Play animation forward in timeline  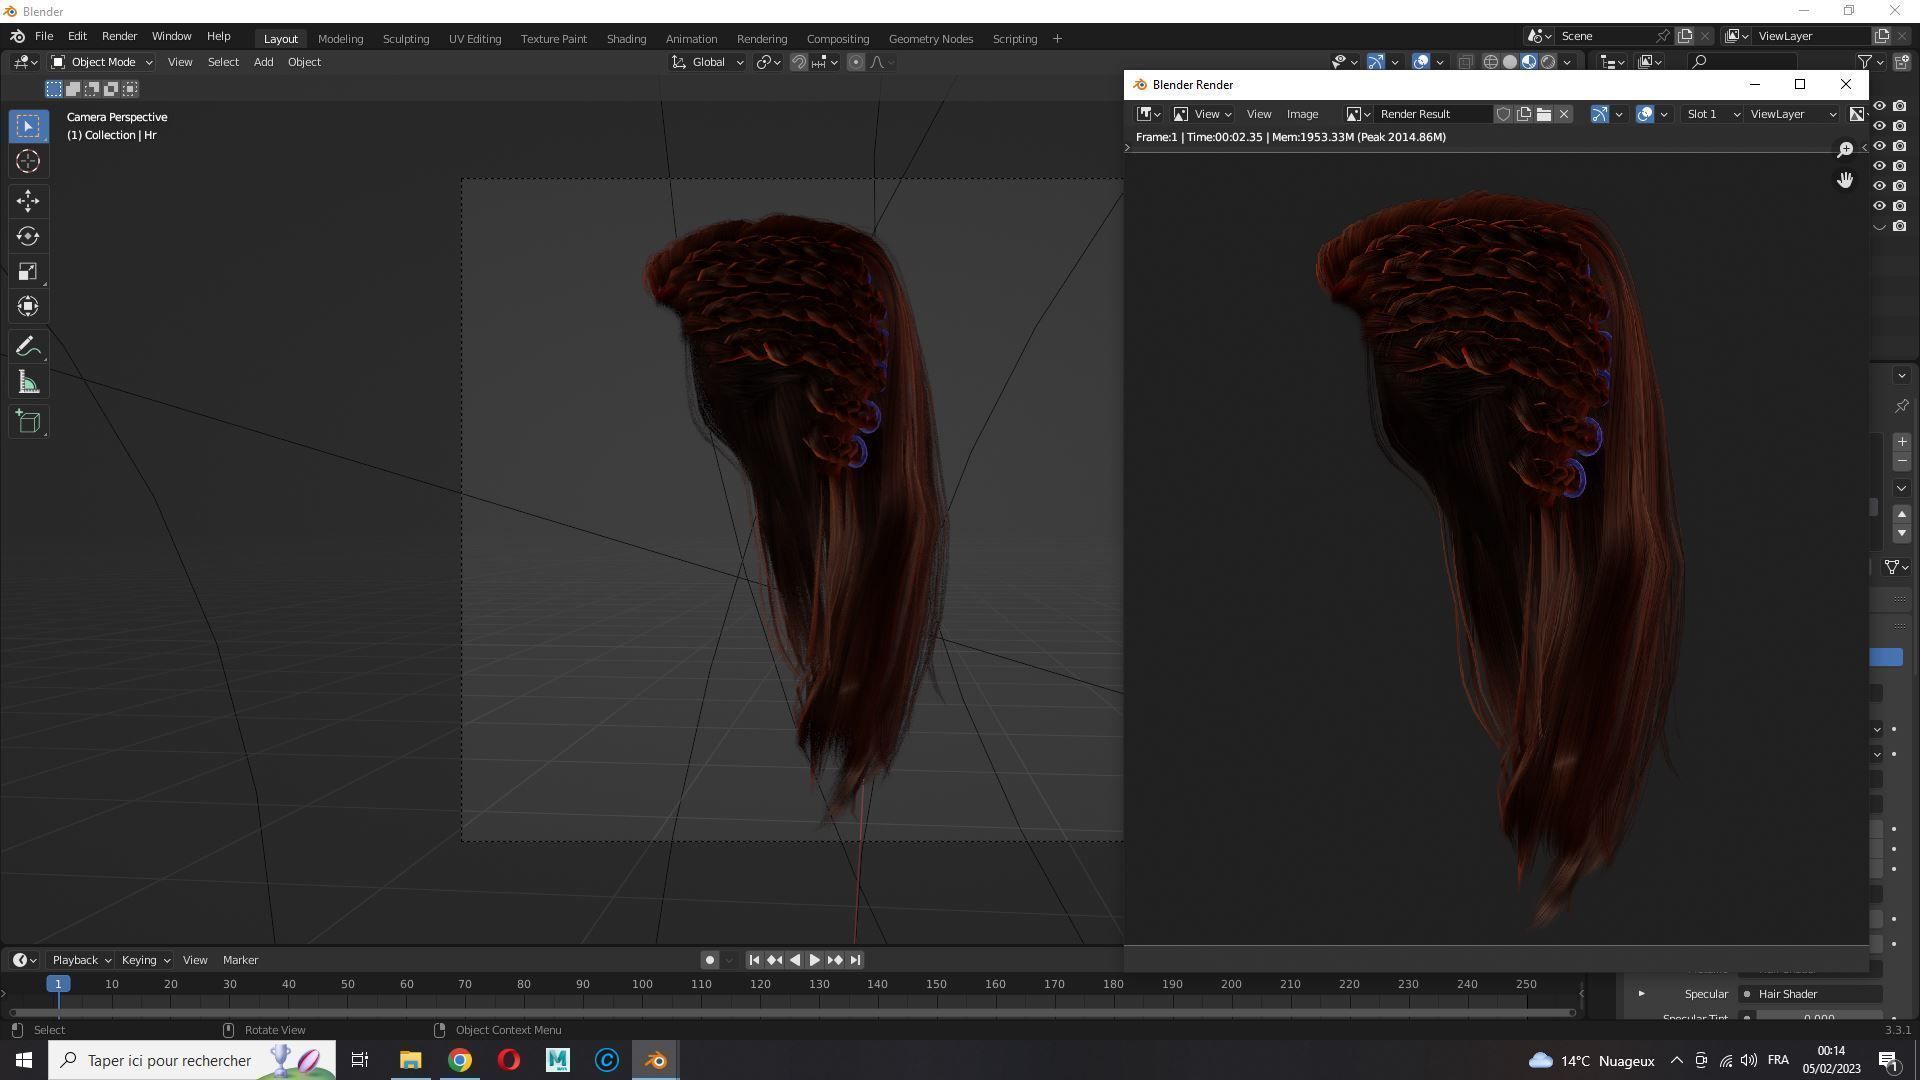coord(815,960)
